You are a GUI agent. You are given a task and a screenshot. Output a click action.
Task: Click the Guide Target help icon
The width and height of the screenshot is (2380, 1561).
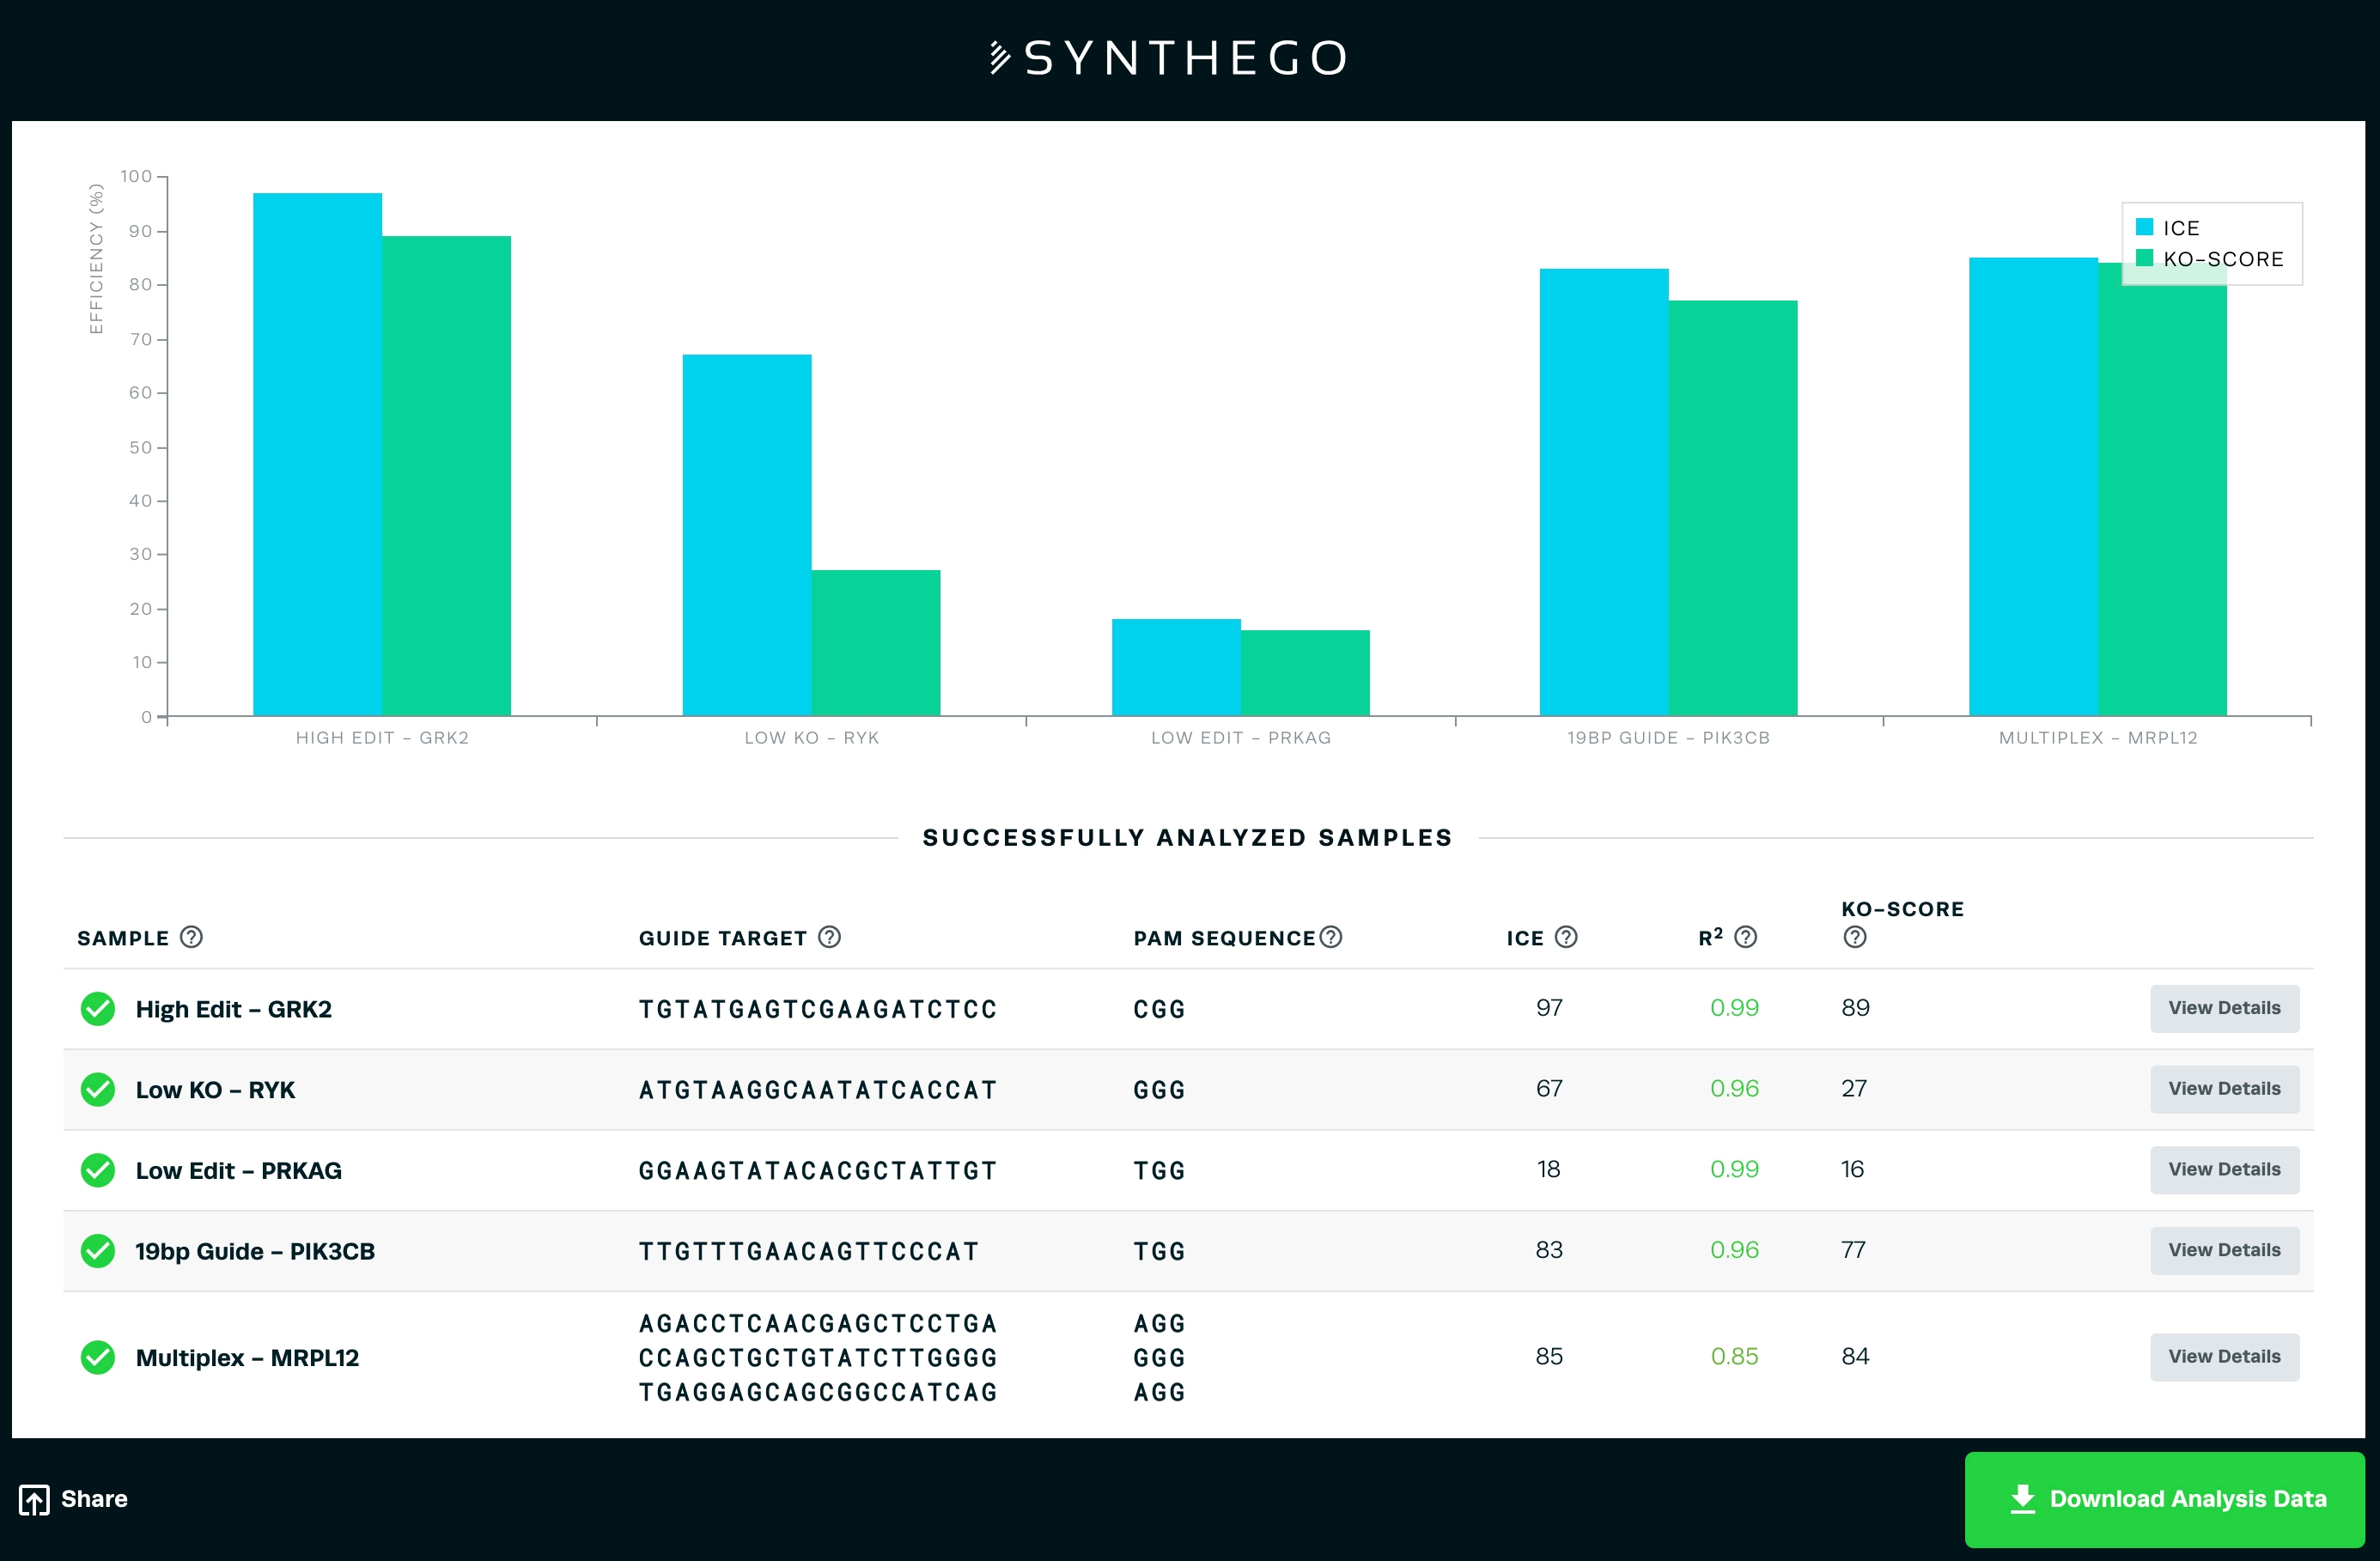pos(829,937)
